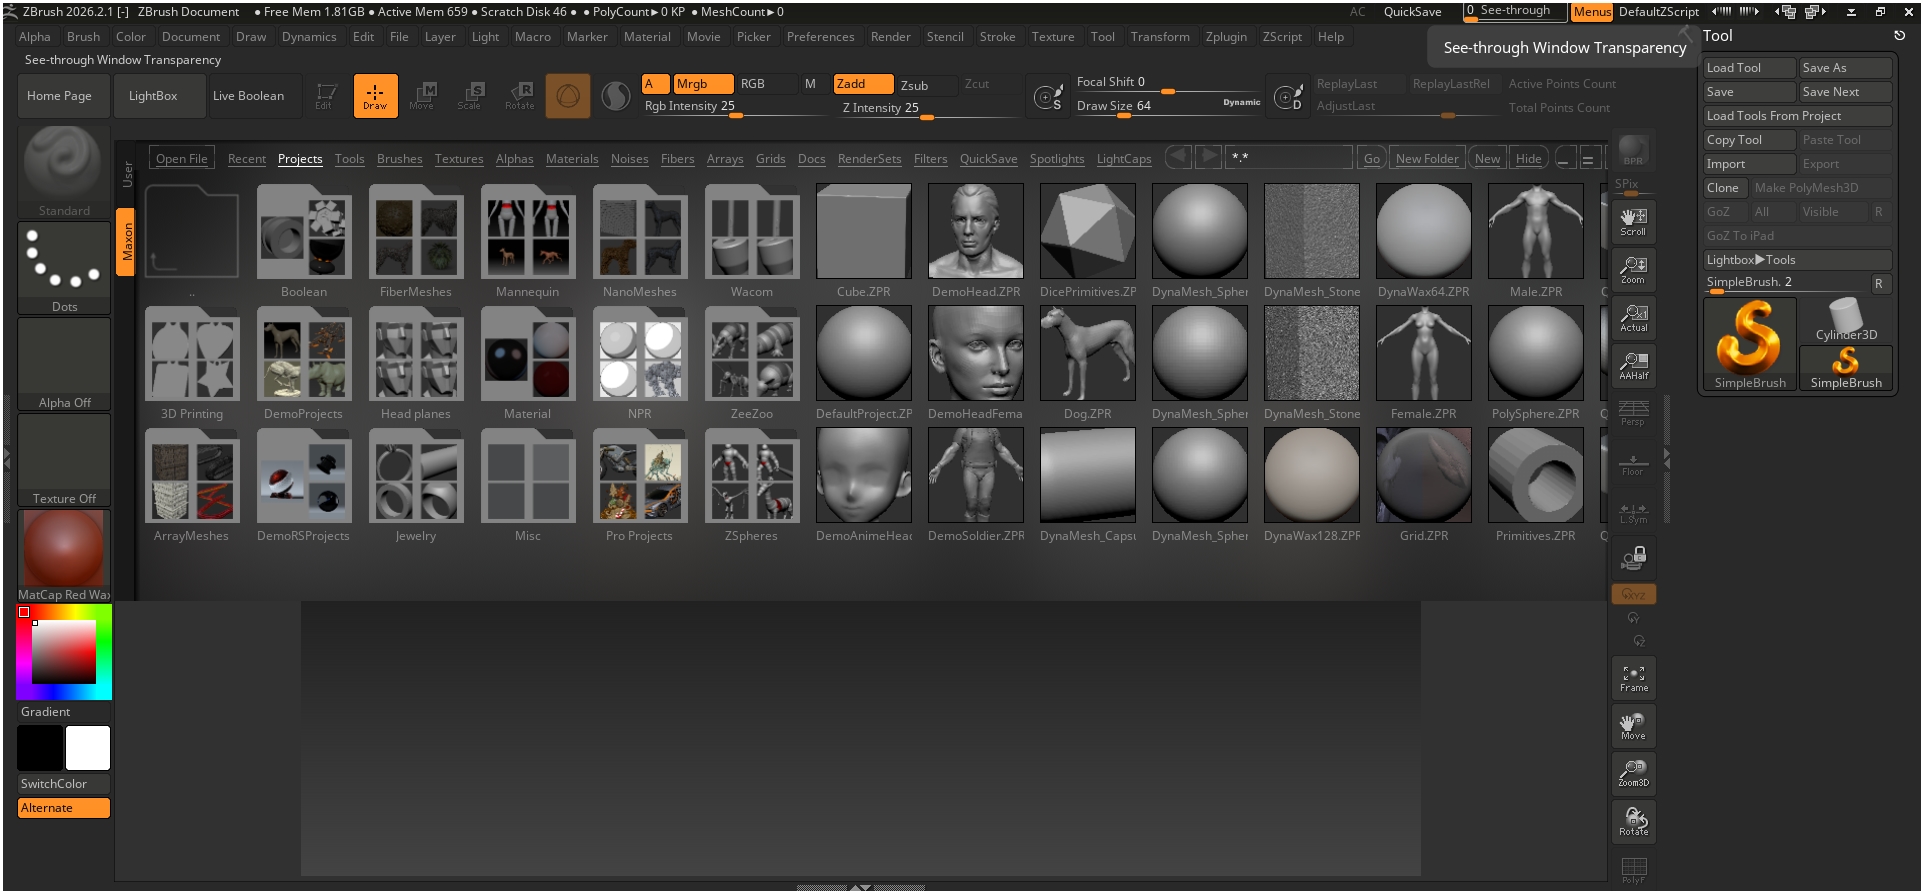This screenshot has width=1924, height=894.
Task: Open the Preferences menu
Action: (x=820, y=37)
